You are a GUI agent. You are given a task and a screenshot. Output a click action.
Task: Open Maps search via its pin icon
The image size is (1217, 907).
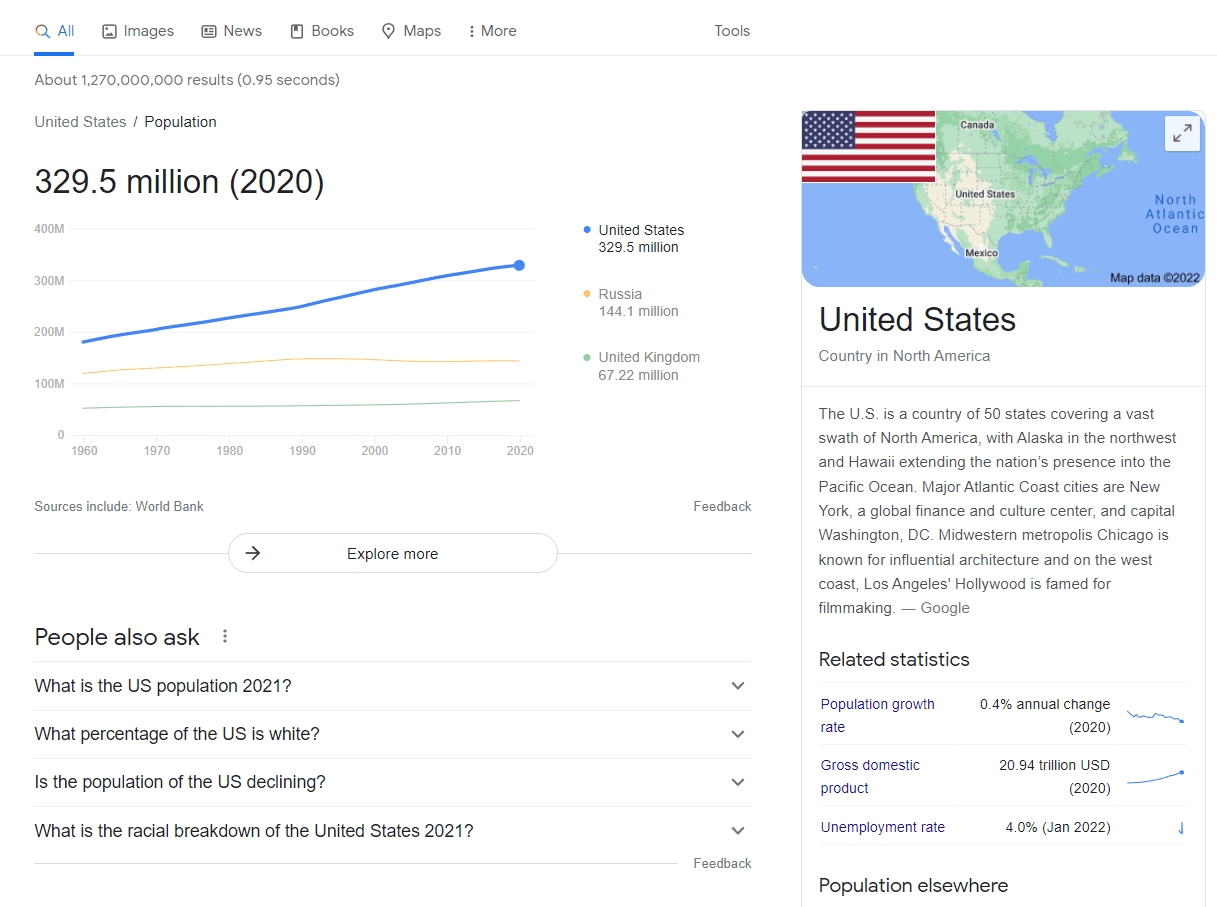click(x=388, y=31)
